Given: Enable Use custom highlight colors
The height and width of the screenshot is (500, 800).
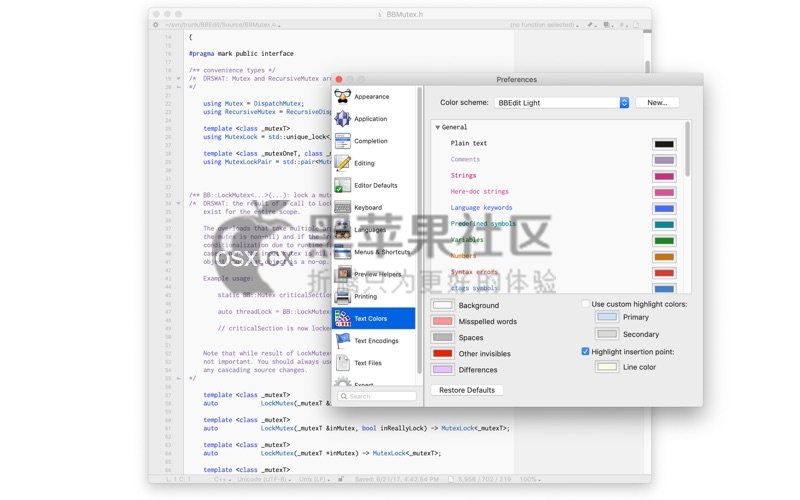Looking at the screenshot, I should (585, 304).
